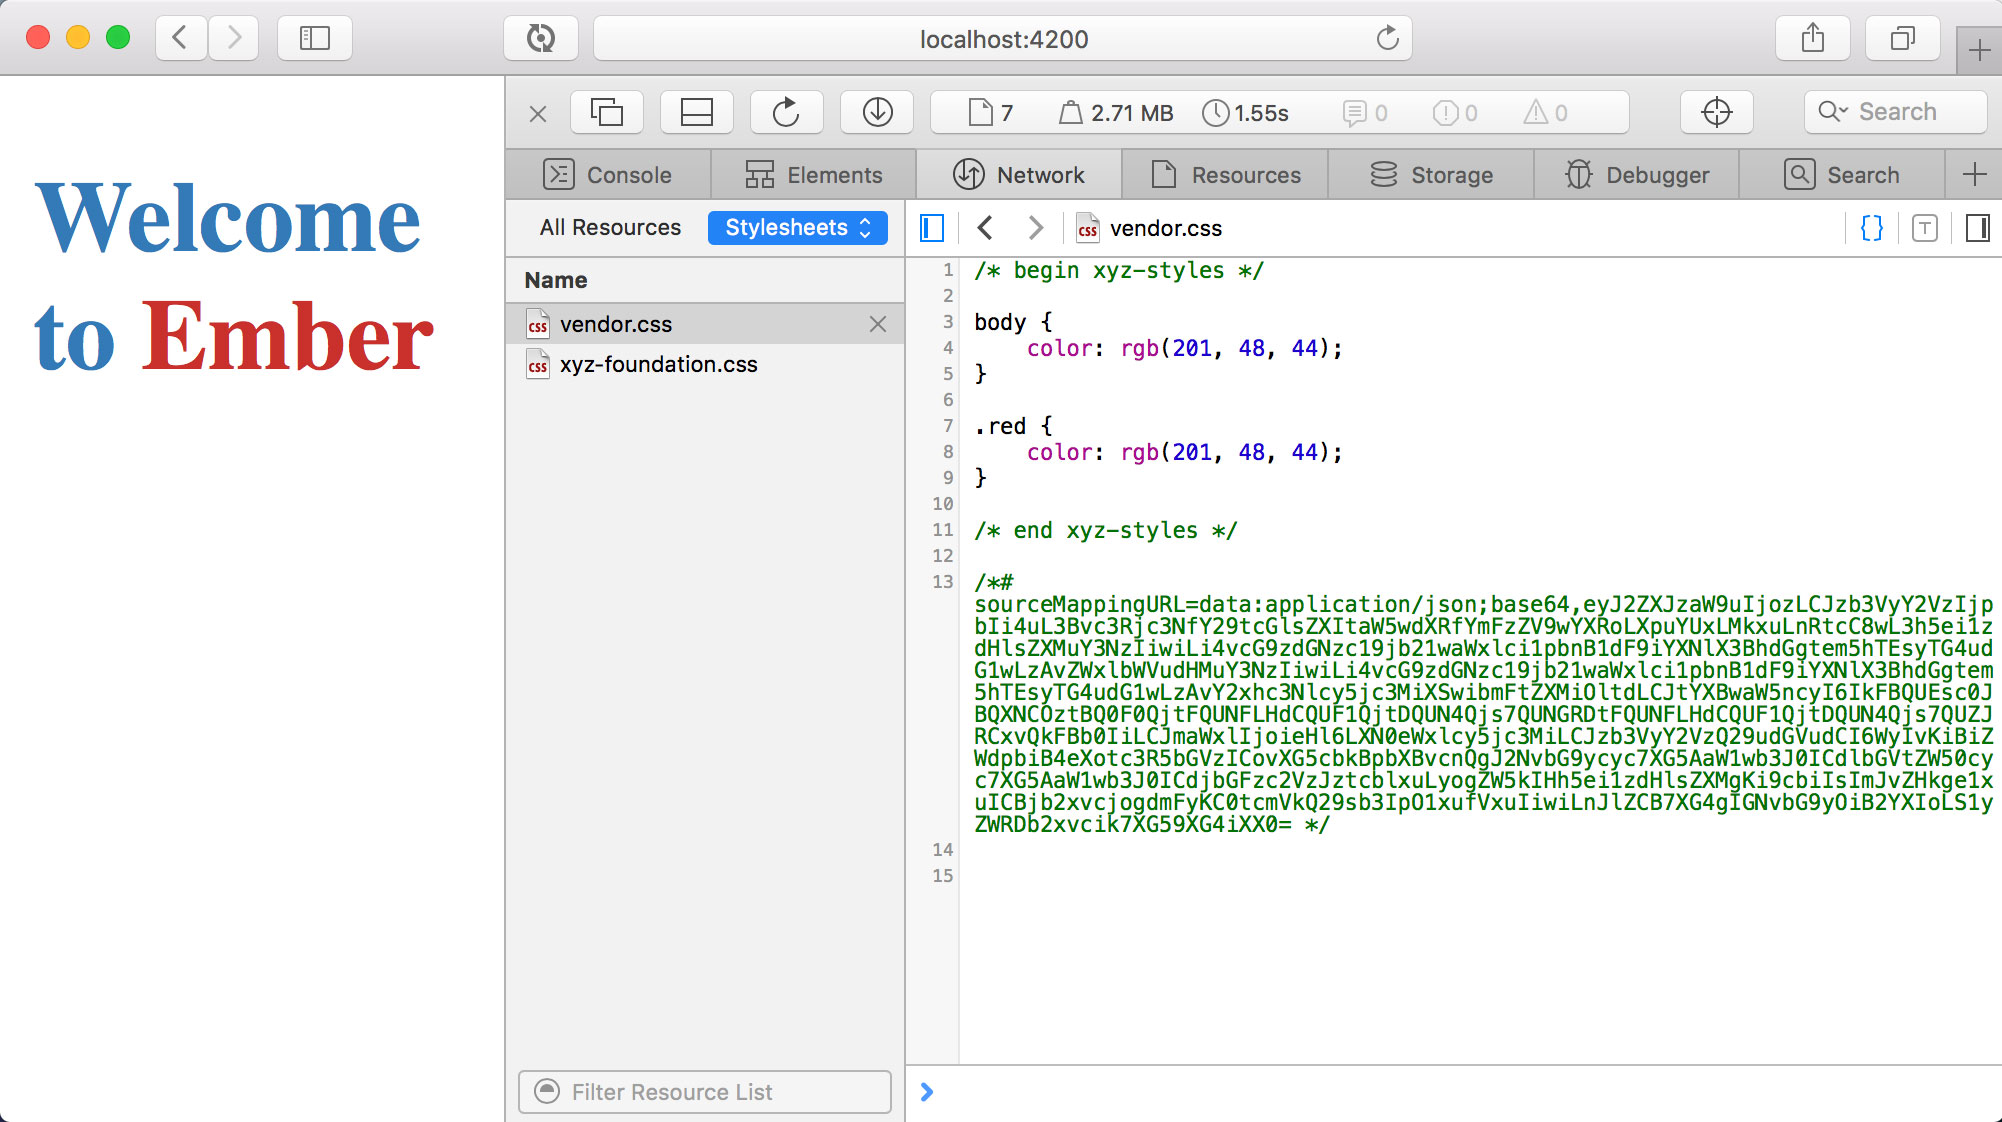2002x1122 pixels.
Task: Toggle text encoding display with the T button
Action: (x=1923, y=228)
